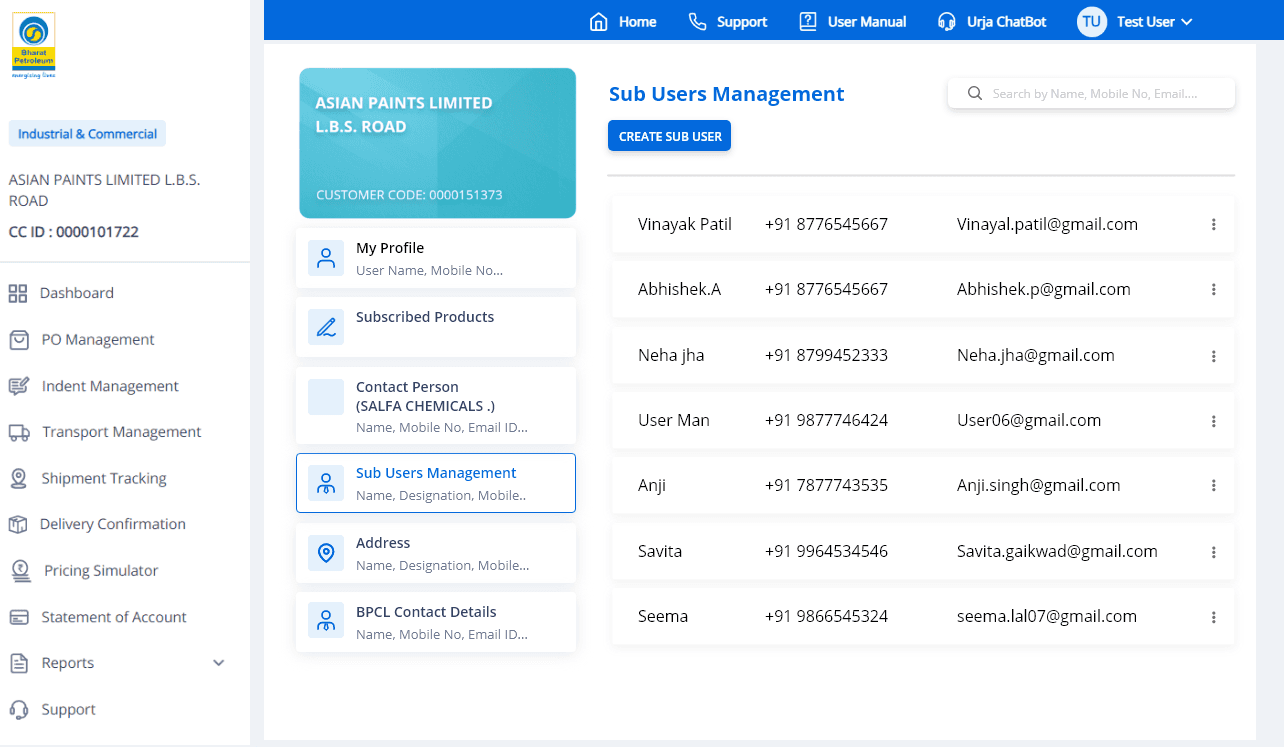Viewport: 1284px width, 747px height.
Task: Open options menu for User Man
Action: tap(1213, 421)
